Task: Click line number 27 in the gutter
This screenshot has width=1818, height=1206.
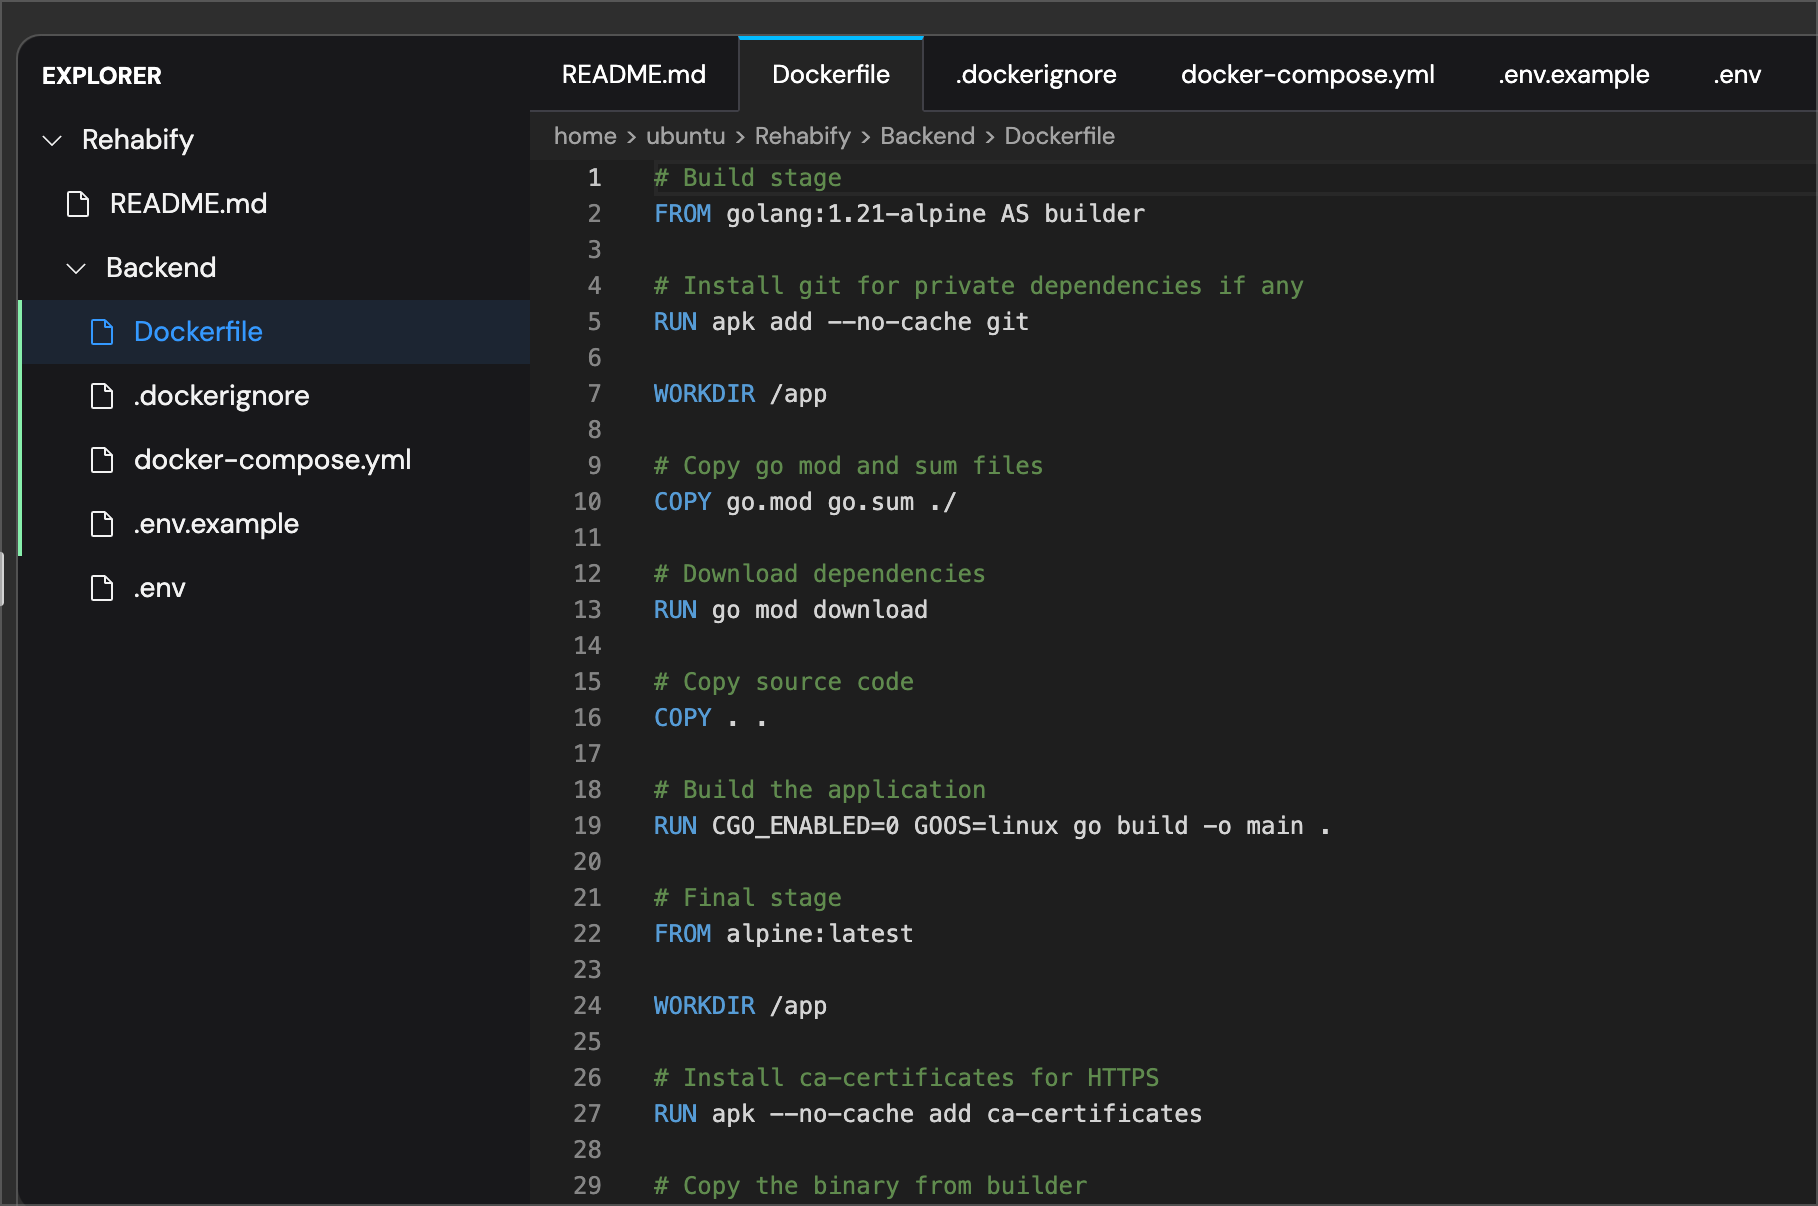Action: click(x=588, y=1114)
